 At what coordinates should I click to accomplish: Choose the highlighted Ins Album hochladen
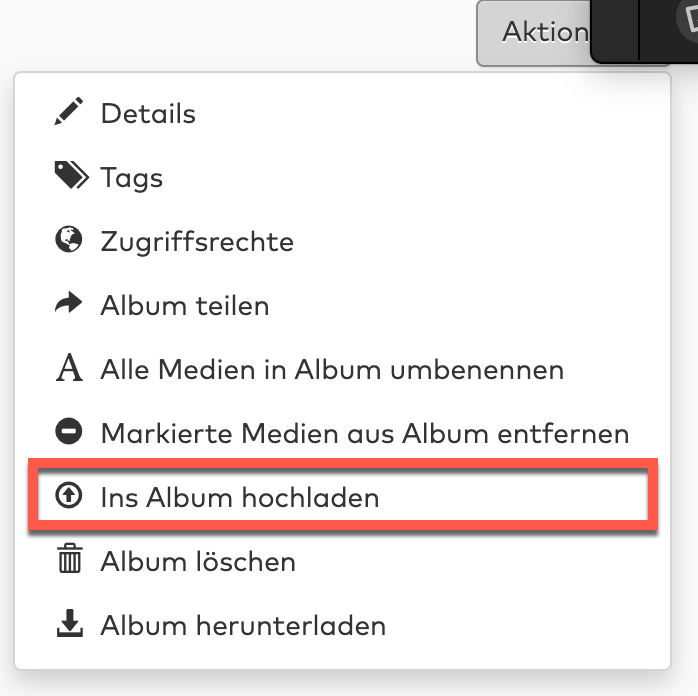tap(240, 497)
